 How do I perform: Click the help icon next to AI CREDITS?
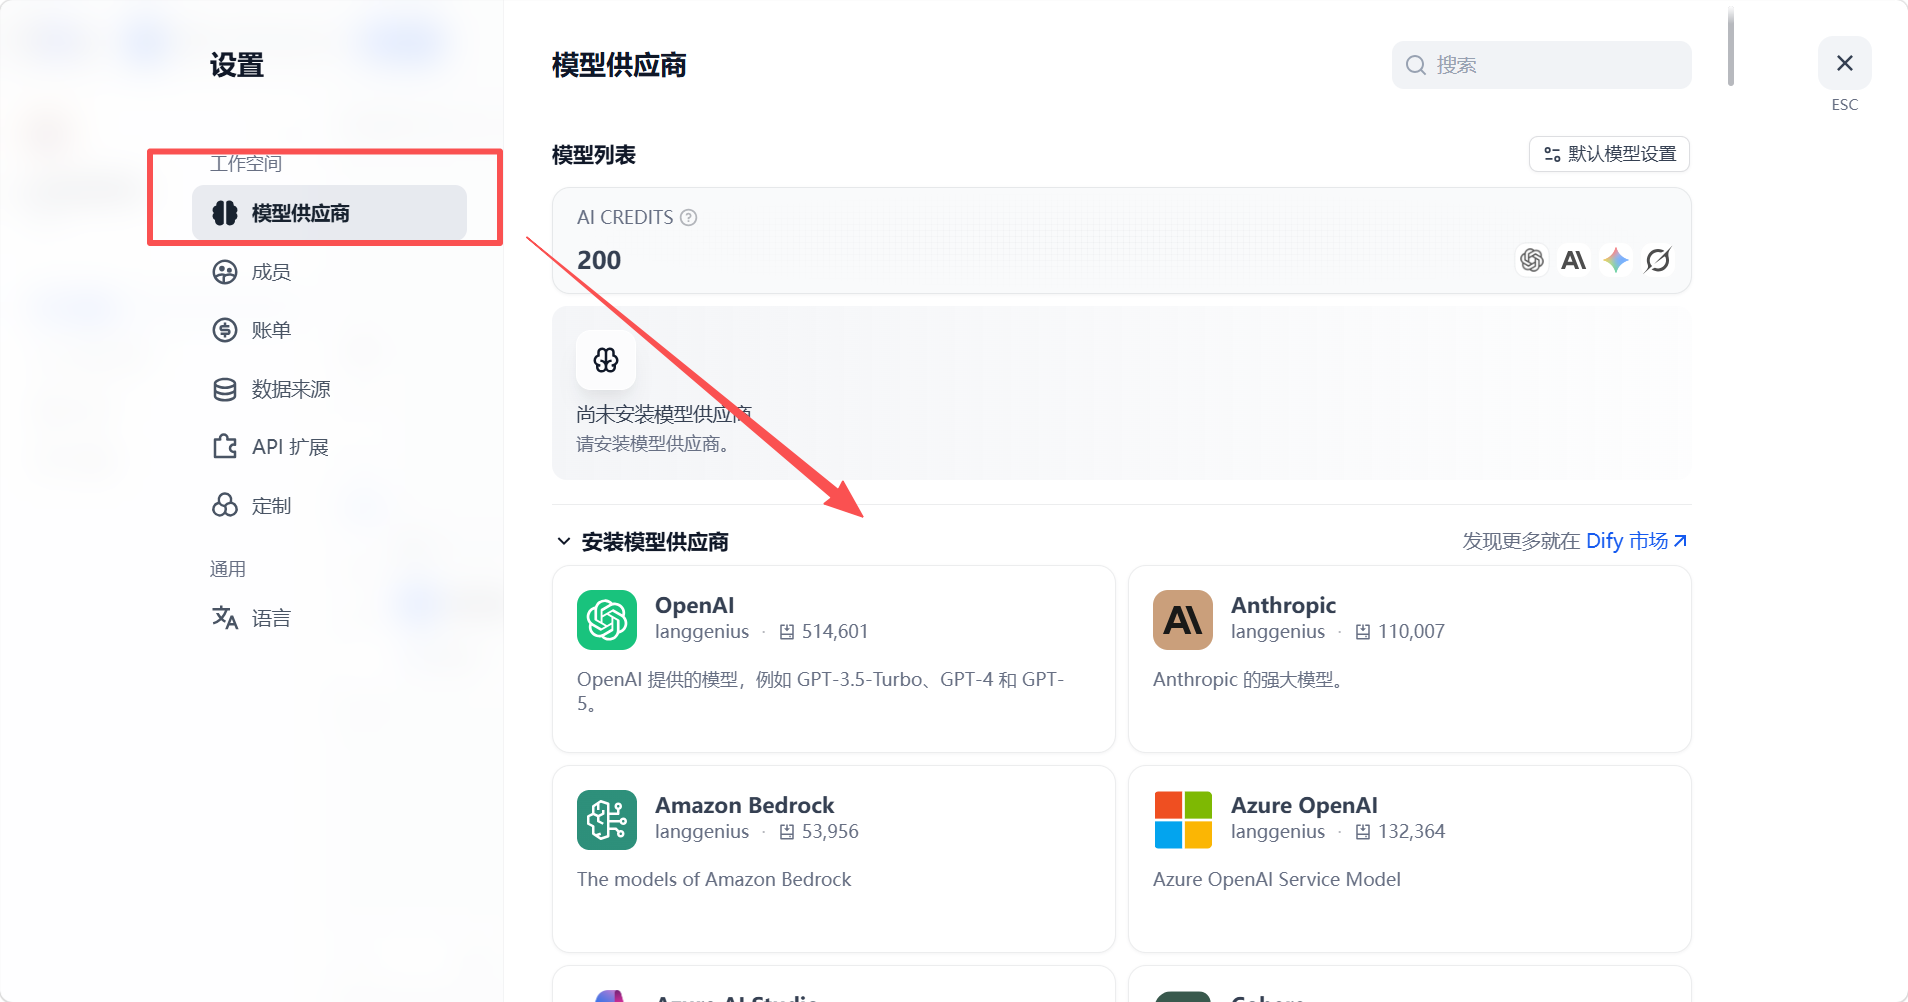(689, 217)
